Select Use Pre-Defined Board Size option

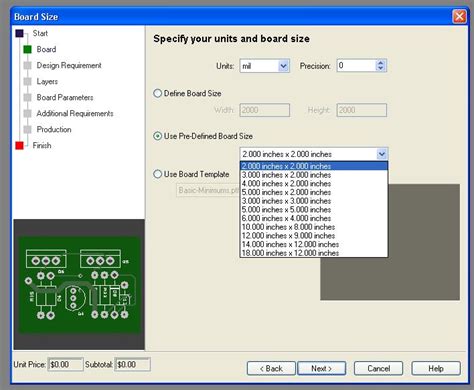point(158,136)
